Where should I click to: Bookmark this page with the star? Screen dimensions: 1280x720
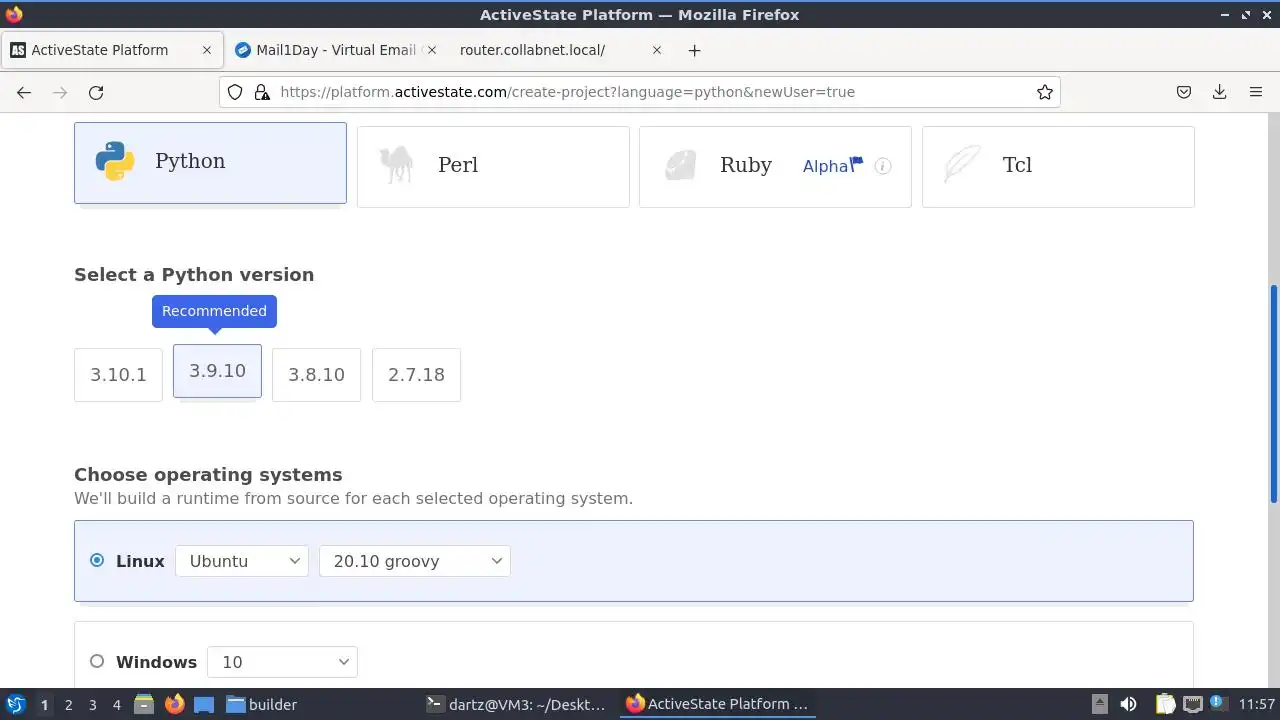tap(1045, 92)
